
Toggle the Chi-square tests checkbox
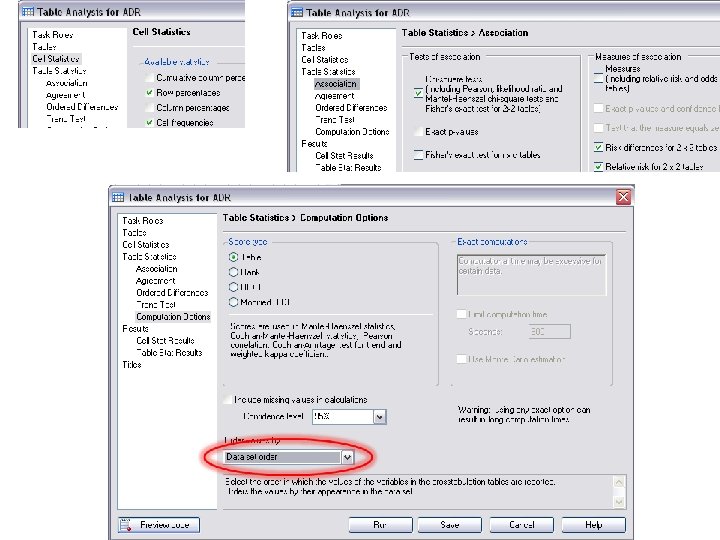pos(418,93)
